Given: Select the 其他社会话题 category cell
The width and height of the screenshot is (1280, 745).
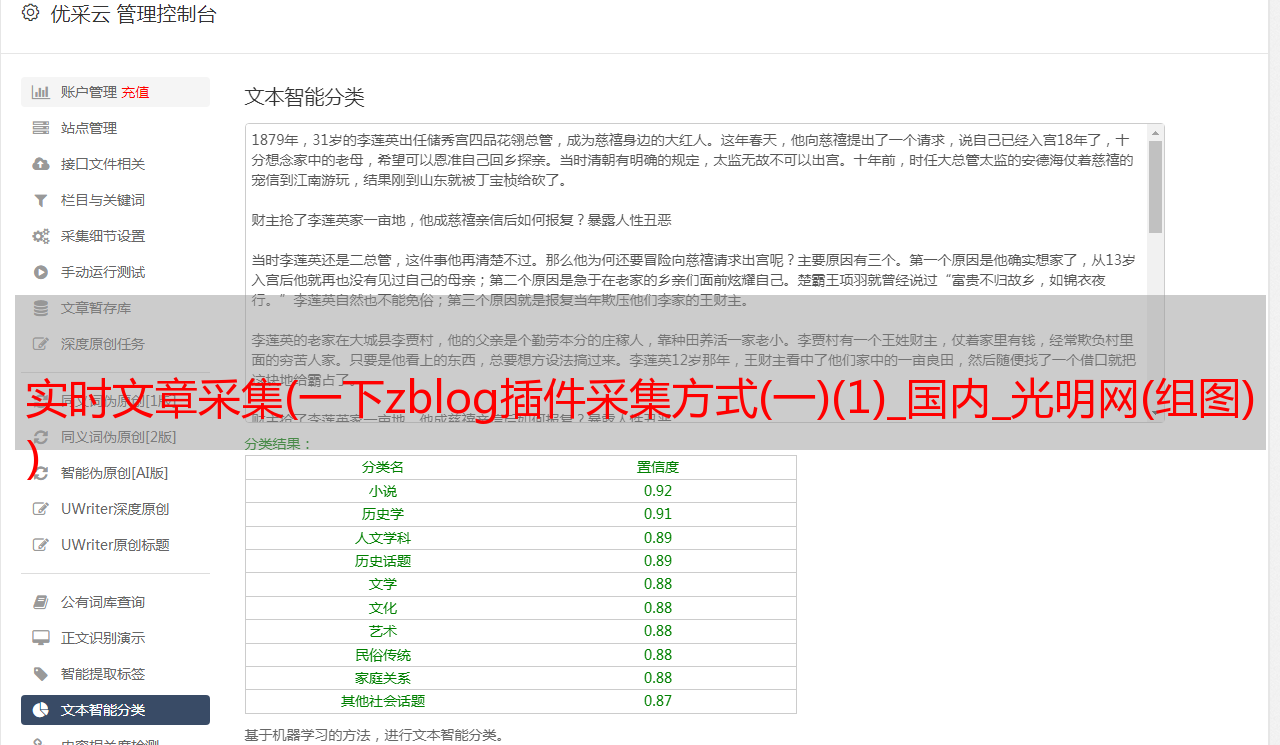Looking at the screenshot, I should (x=383, y=701).
